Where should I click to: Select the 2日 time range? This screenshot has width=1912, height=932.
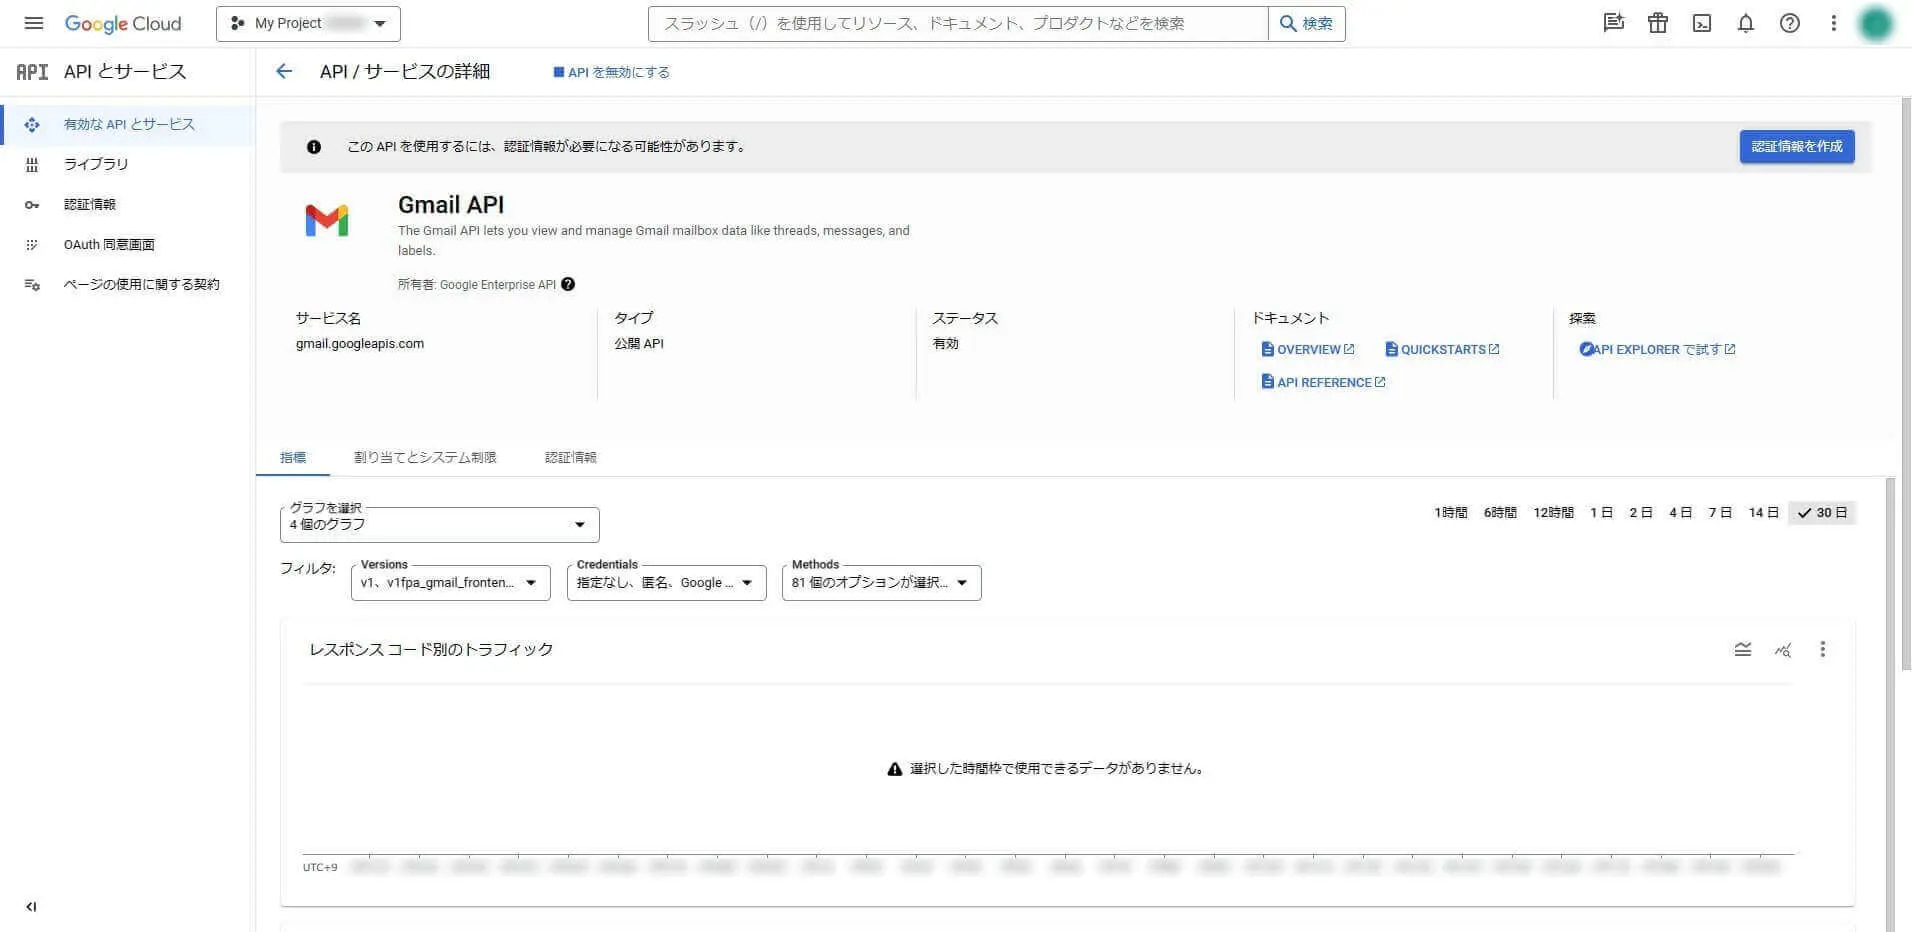pyautogui.click(x=1641, y=513)
